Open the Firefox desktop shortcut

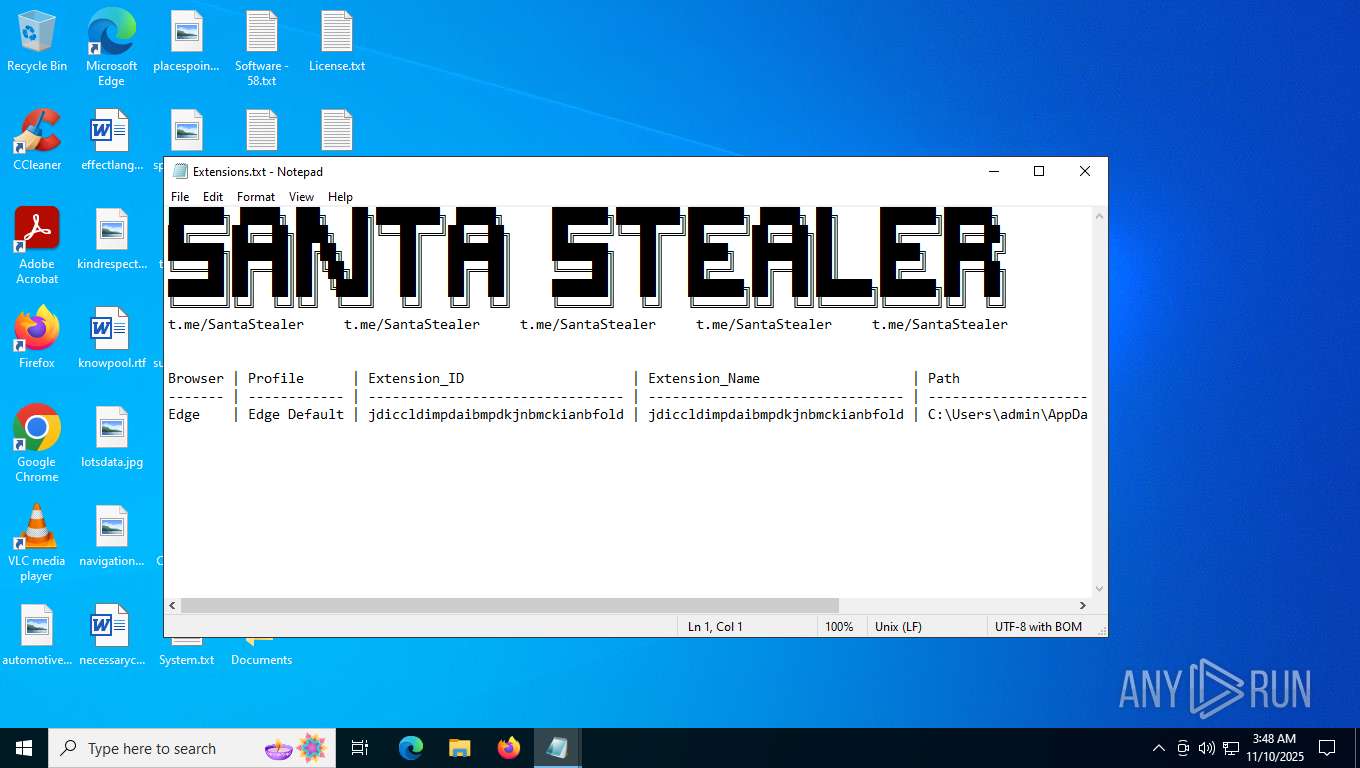tap(37, 338)
